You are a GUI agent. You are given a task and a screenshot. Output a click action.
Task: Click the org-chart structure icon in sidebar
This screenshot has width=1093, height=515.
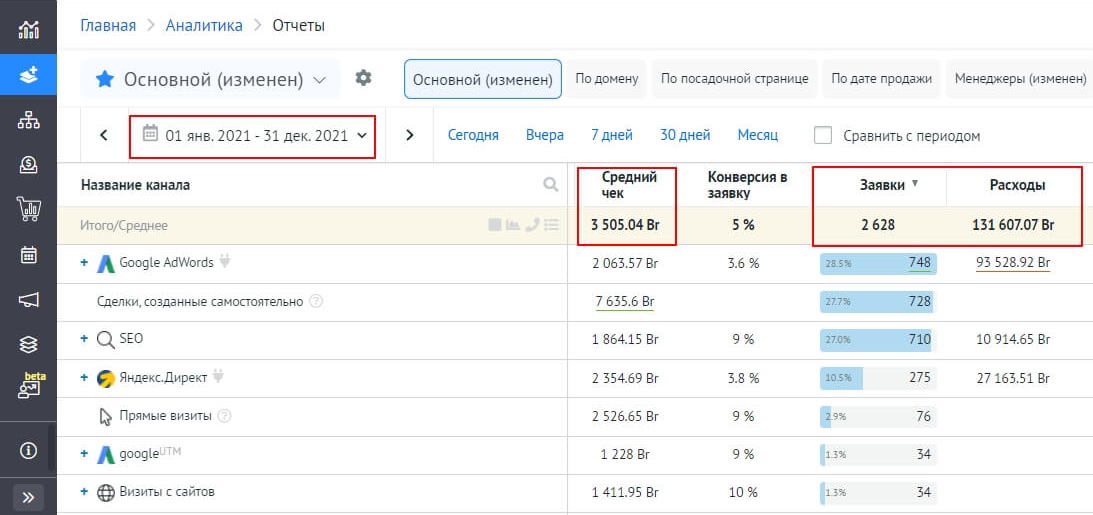click(28, 120)
